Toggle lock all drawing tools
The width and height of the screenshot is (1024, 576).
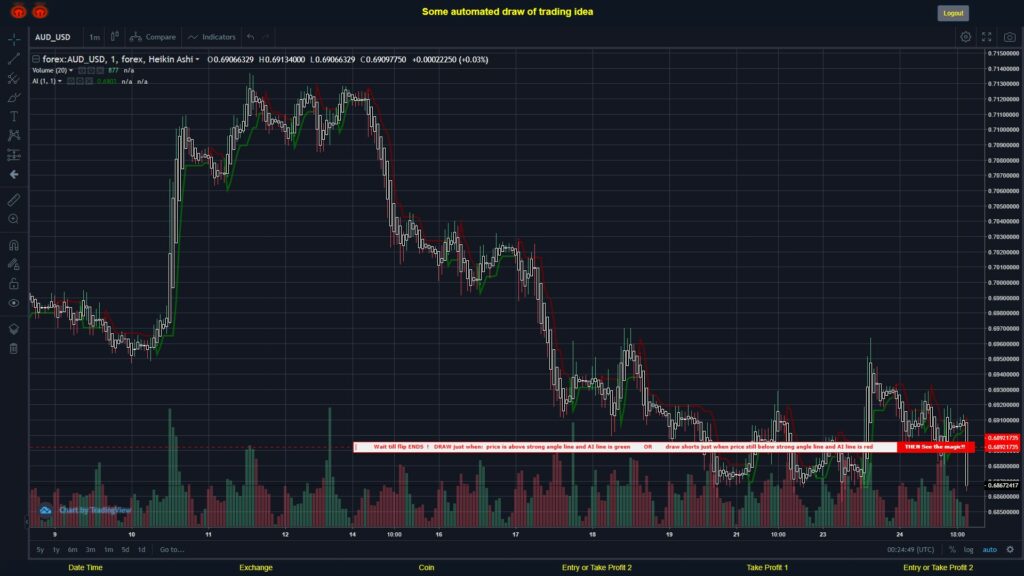14,283
